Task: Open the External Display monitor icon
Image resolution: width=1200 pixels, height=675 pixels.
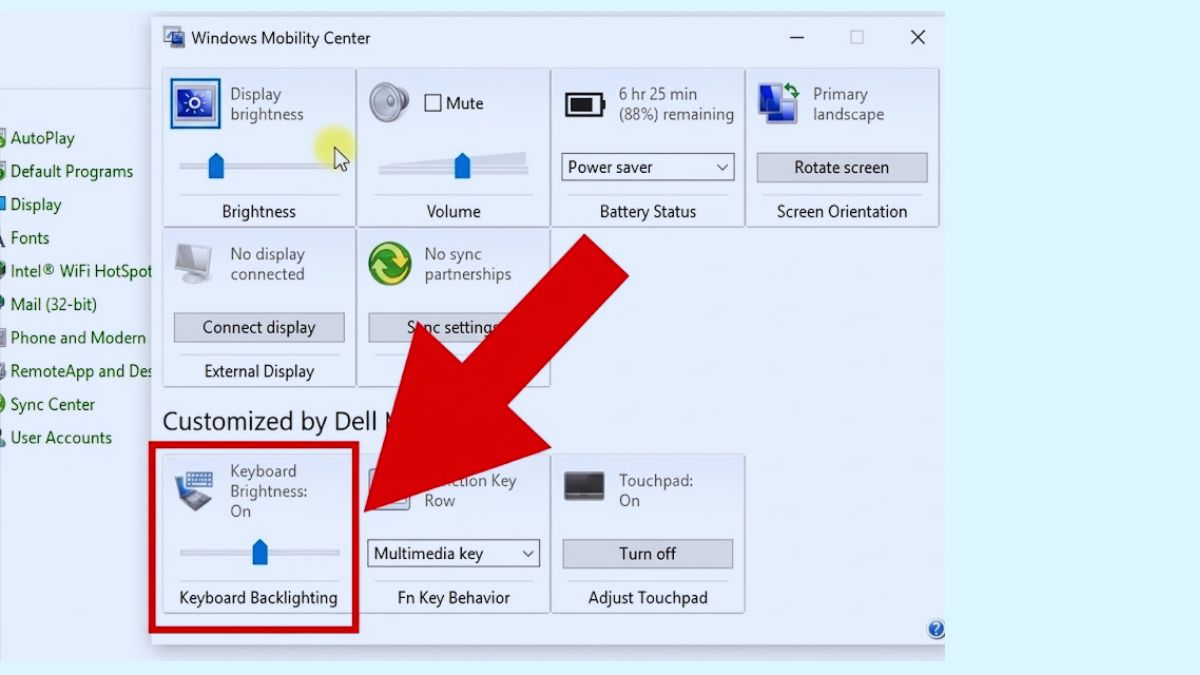Action: click(x=194, y=263)
